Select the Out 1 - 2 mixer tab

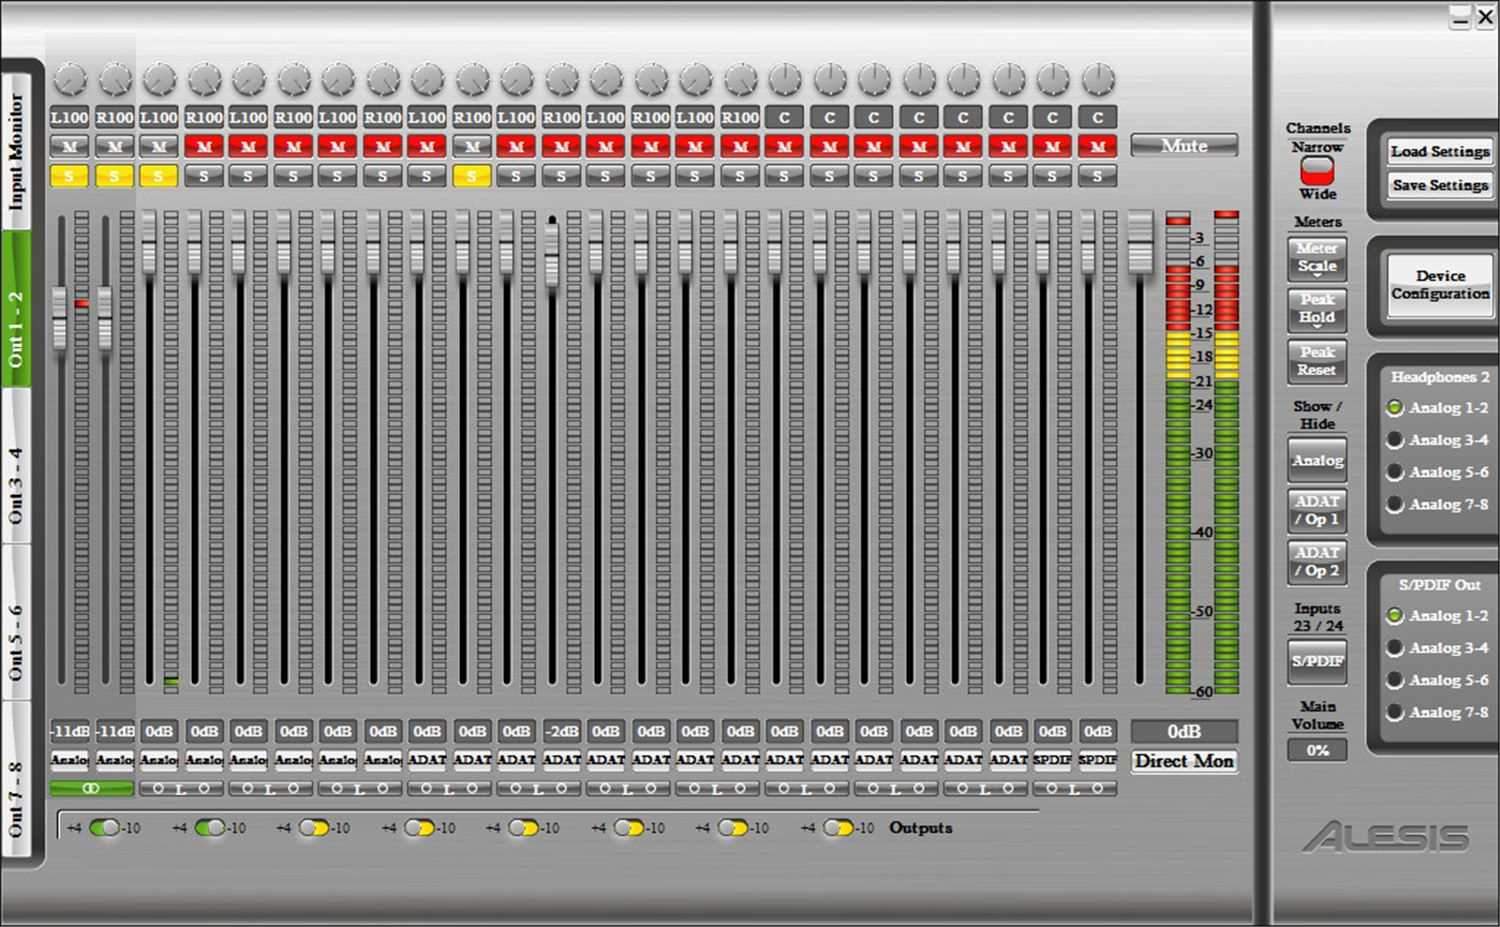click(16, 310)
